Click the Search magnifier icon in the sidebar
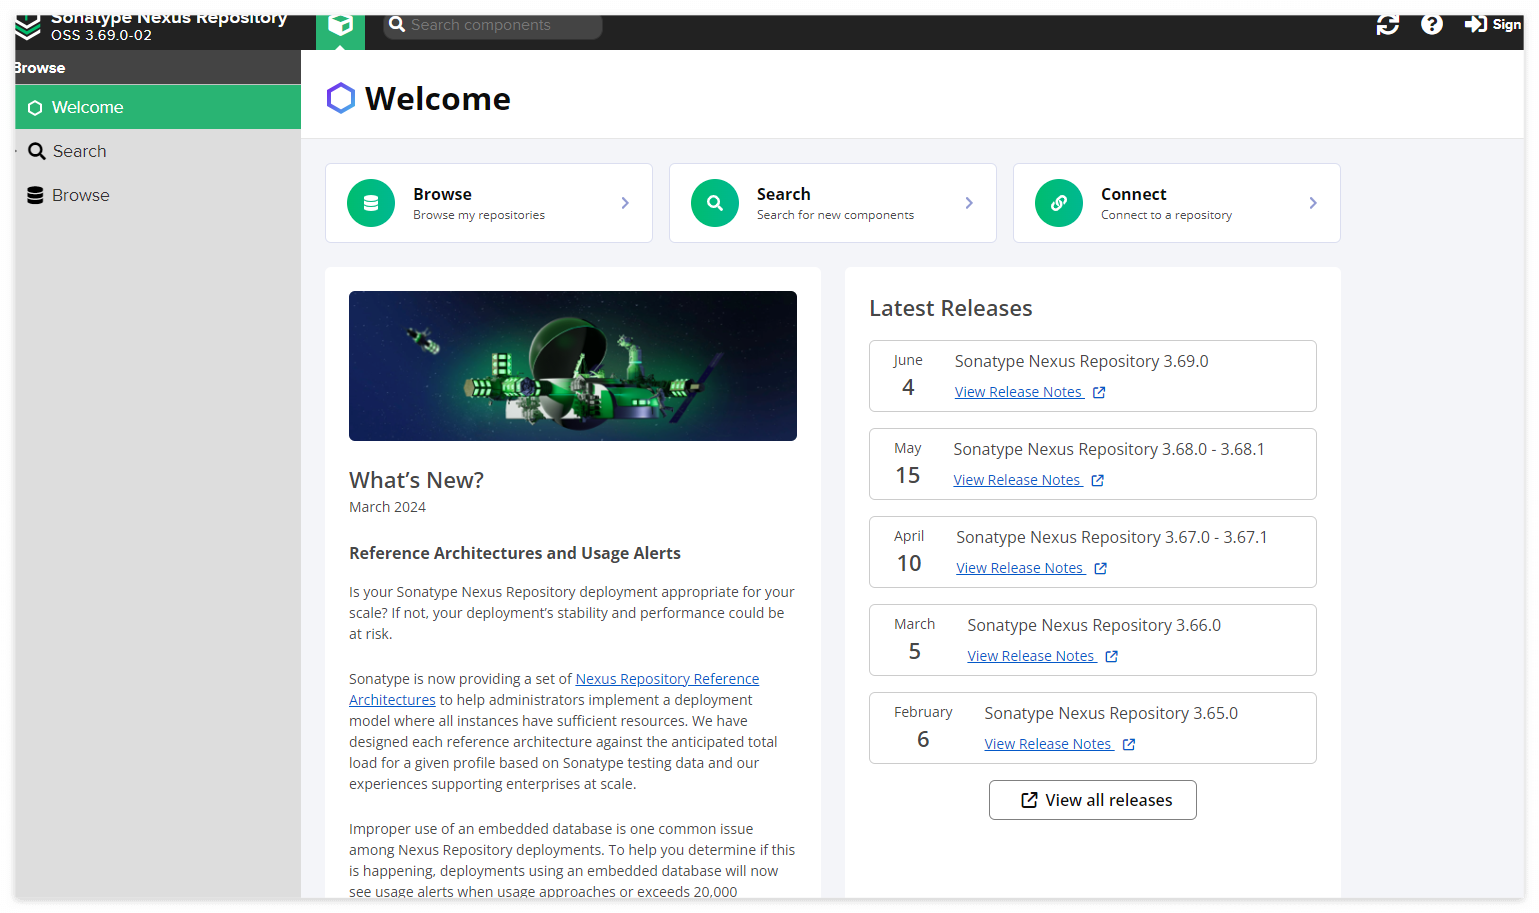The image size is (1539, 913). click(37, 151)
